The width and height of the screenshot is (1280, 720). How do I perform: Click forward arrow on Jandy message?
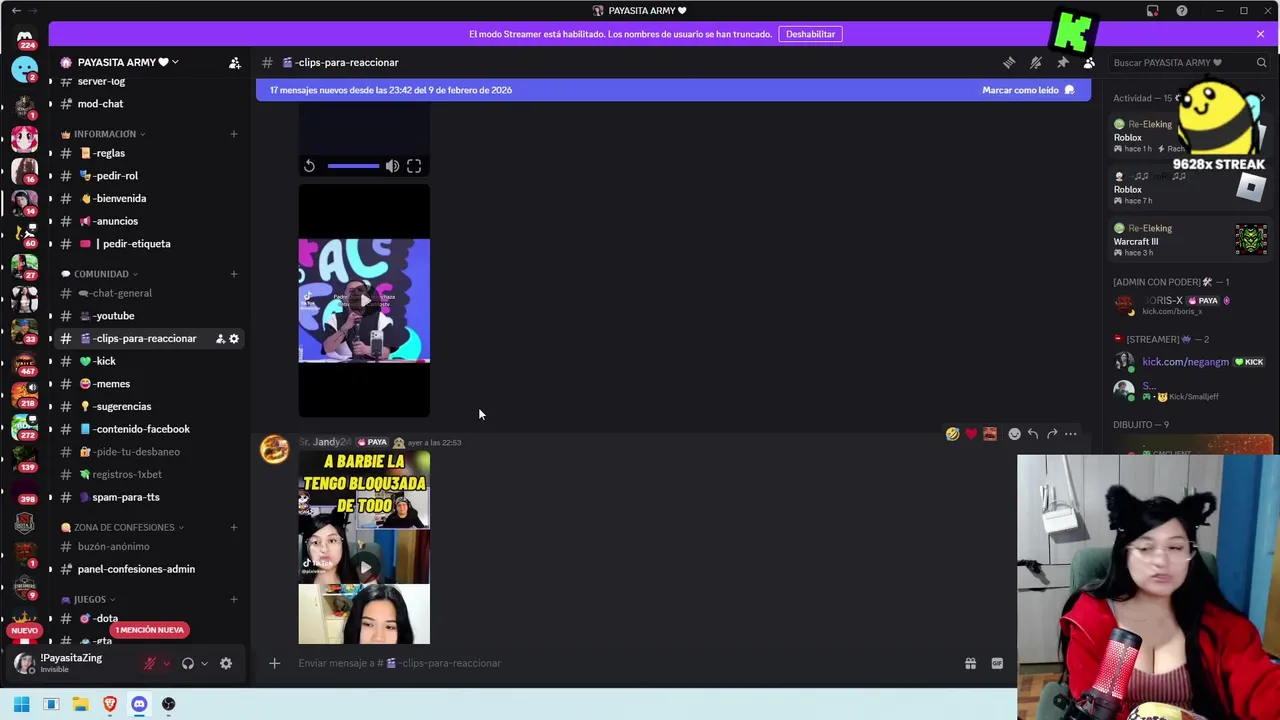pyautogui.click(x=1052, y=434)
